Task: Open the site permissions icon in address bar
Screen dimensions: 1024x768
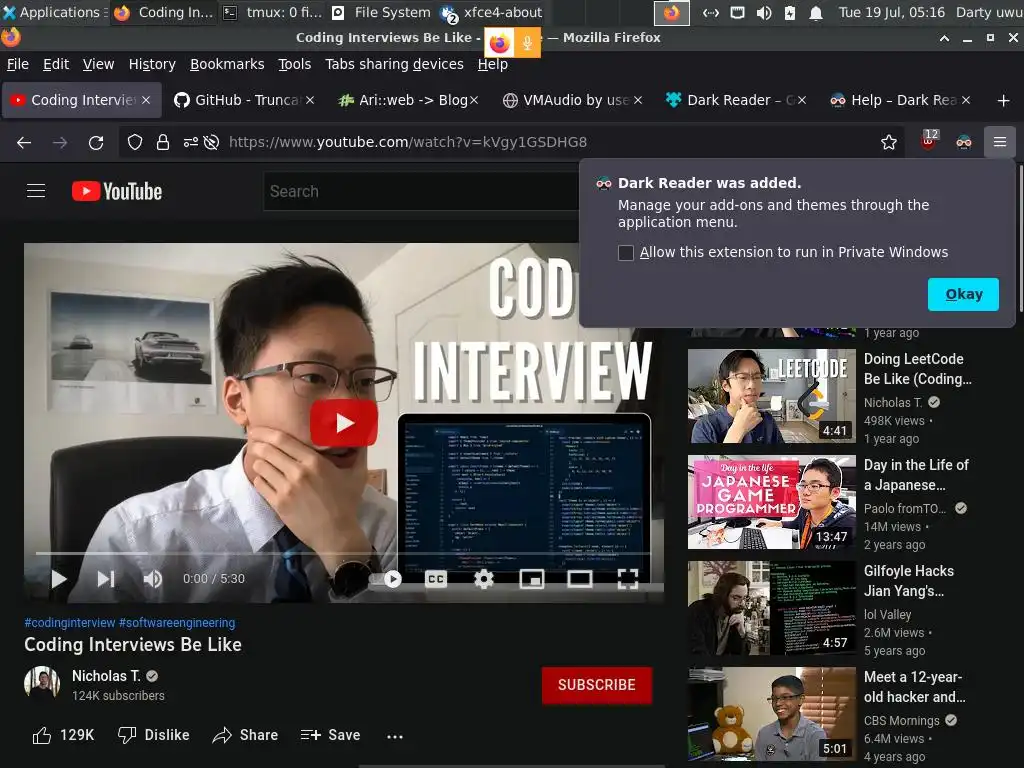Action: 190,142
